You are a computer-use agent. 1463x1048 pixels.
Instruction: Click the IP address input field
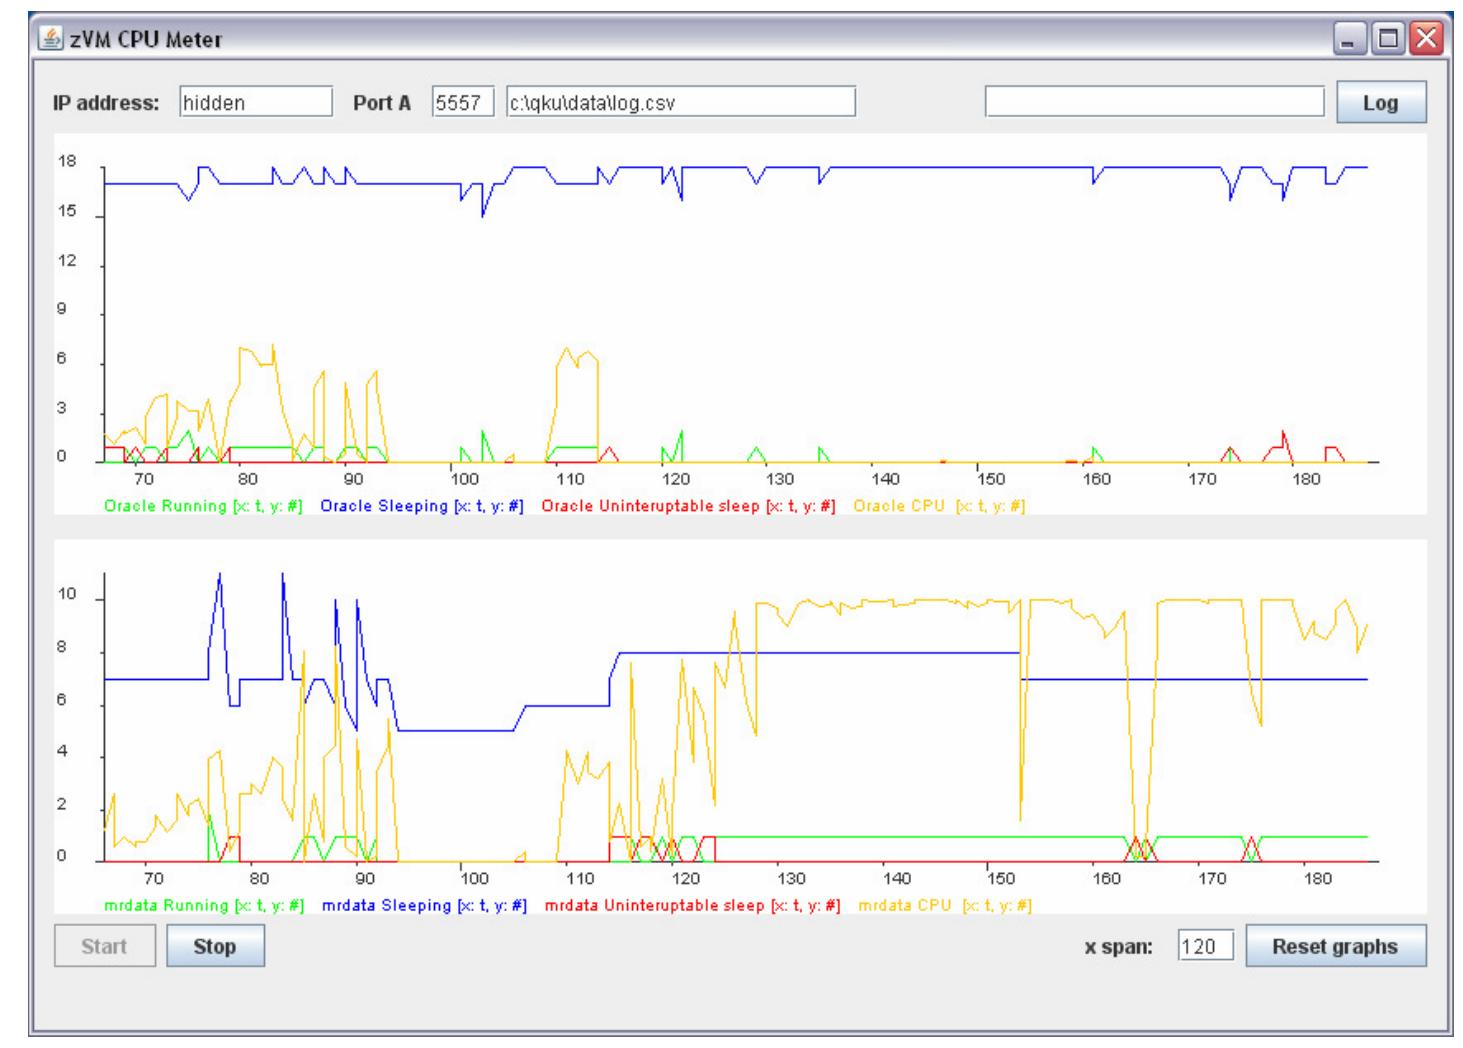tap(255, 102)
